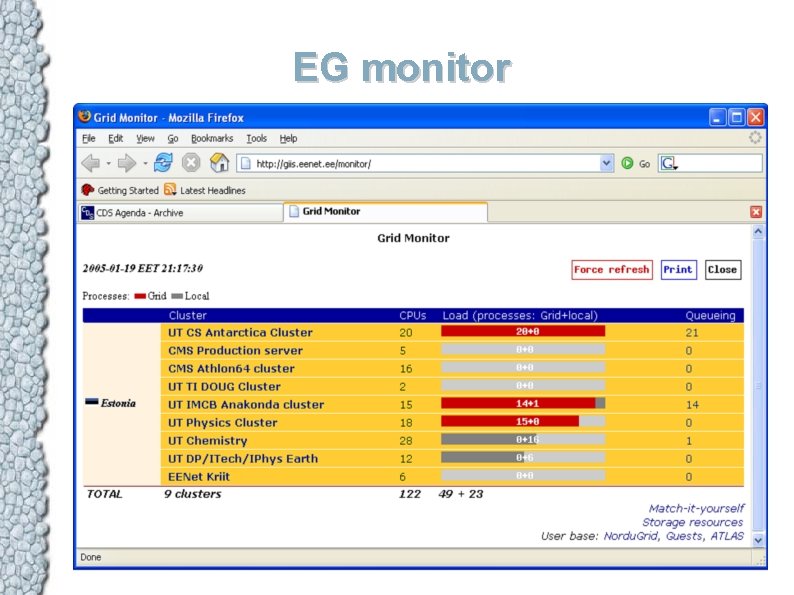Open UT Chemistry cluster link
The height and width of the screenshot is (595, 794).
point(207,441)
